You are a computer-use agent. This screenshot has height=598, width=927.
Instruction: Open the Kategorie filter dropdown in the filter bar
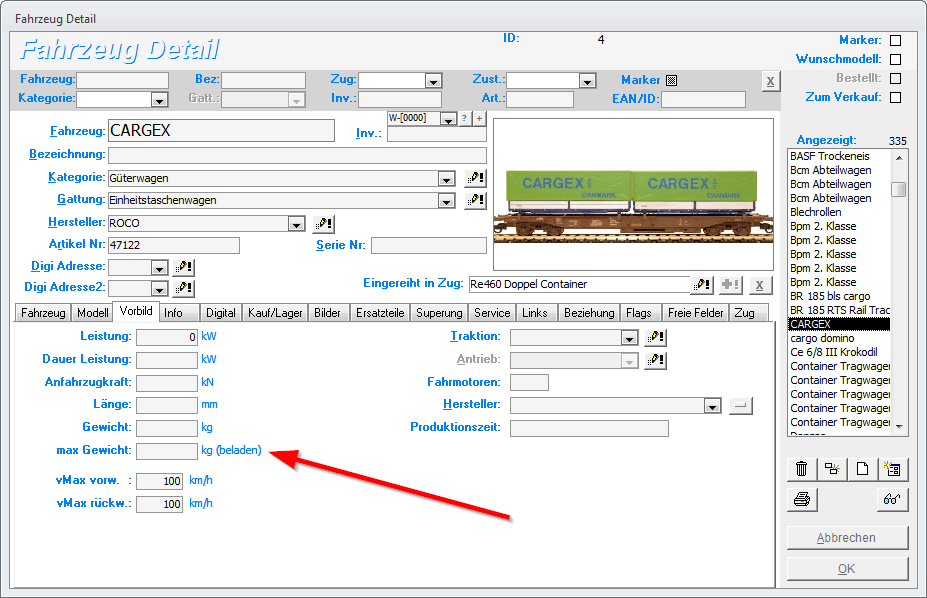(x=159, y=100)
